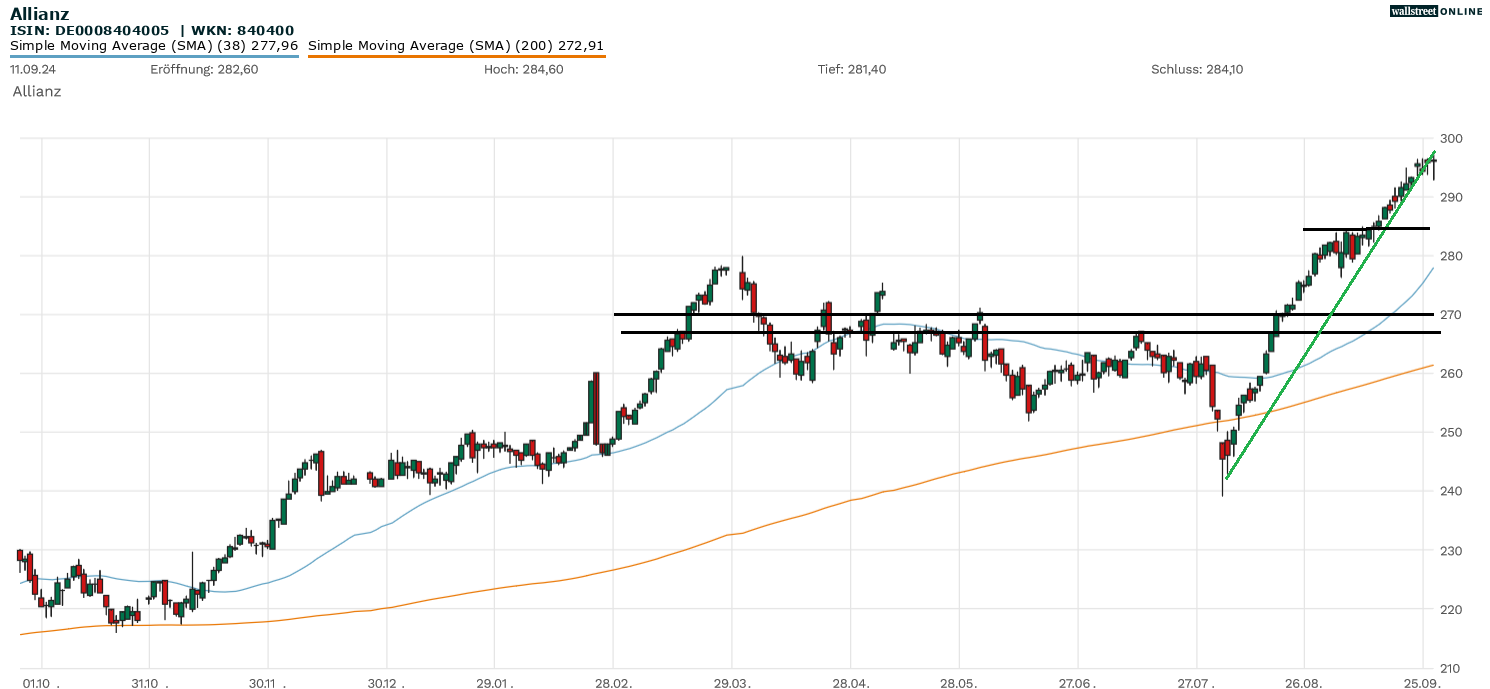The width and height of the screenshot is (1490, 689).
Task: Click the Allianz title heading
Action: pyautogui.click(x=39, y=13)
